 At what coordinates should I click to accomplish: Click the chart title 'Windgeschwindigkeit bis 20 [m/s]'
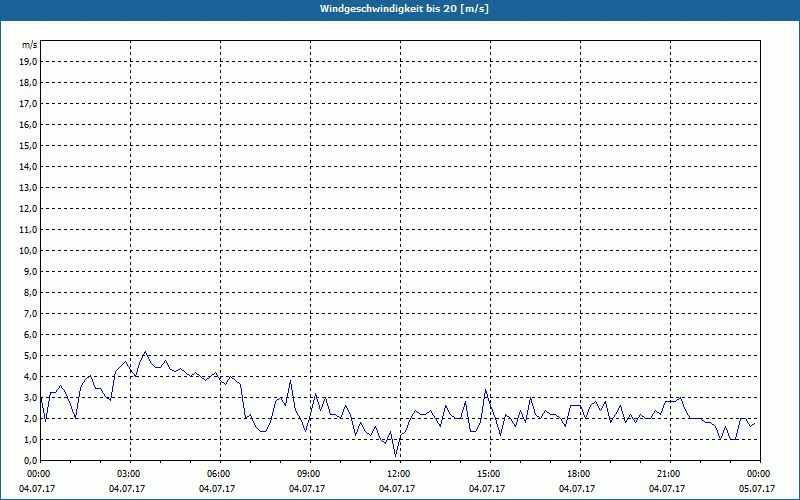404,9
